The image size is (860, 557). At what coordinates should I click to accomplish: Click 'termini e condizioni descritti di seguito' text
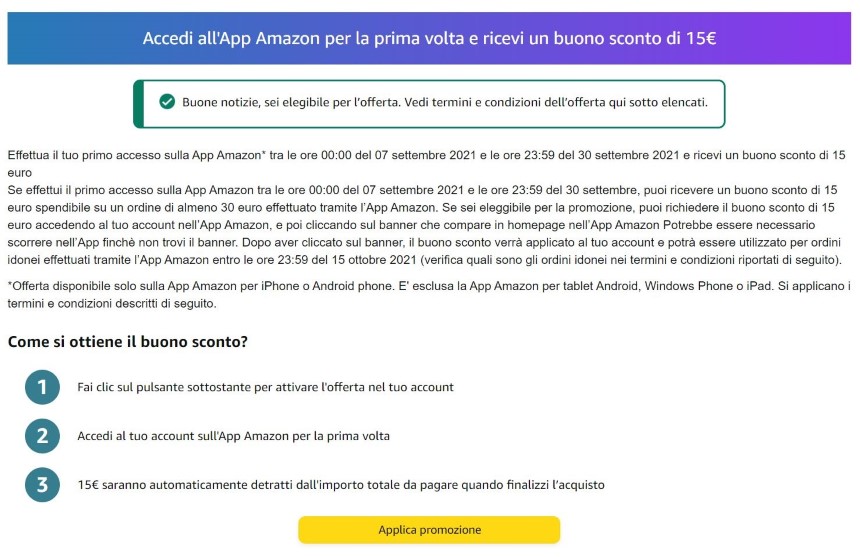[x=112, y=303]
